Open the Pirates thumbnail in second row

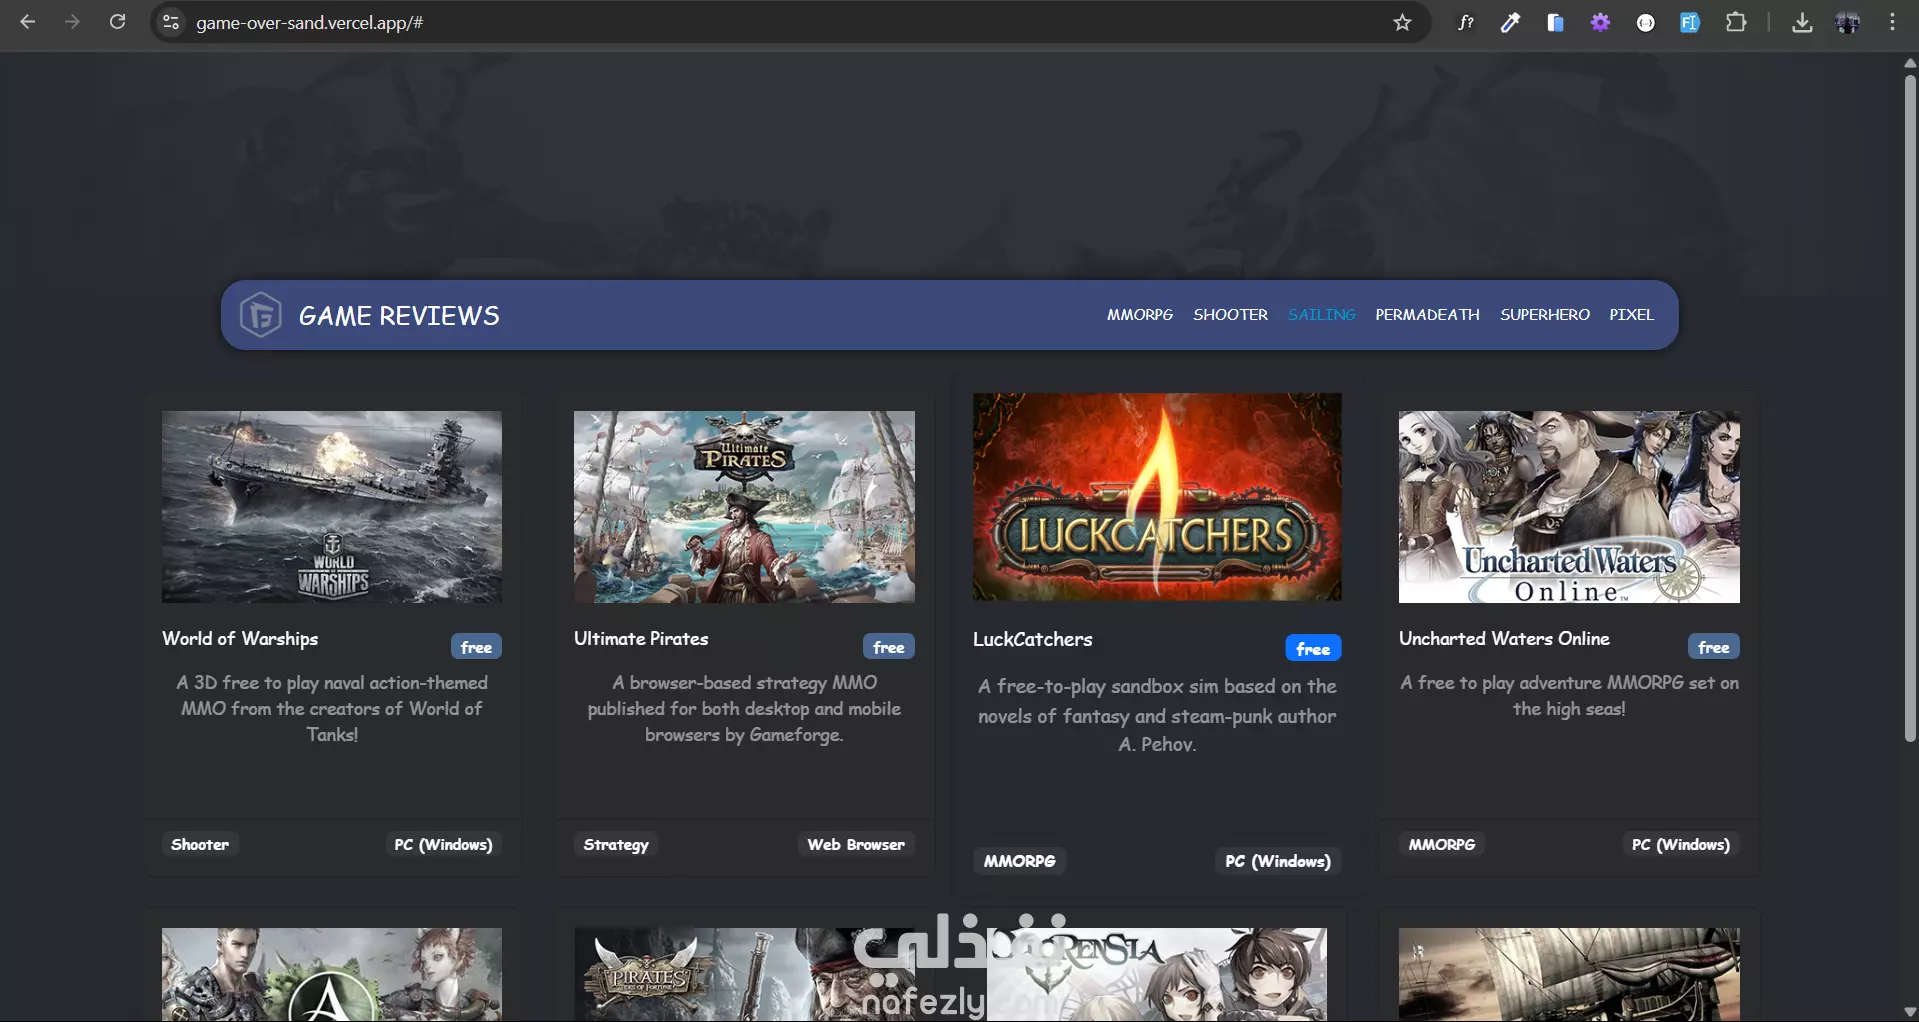(744, 974)
